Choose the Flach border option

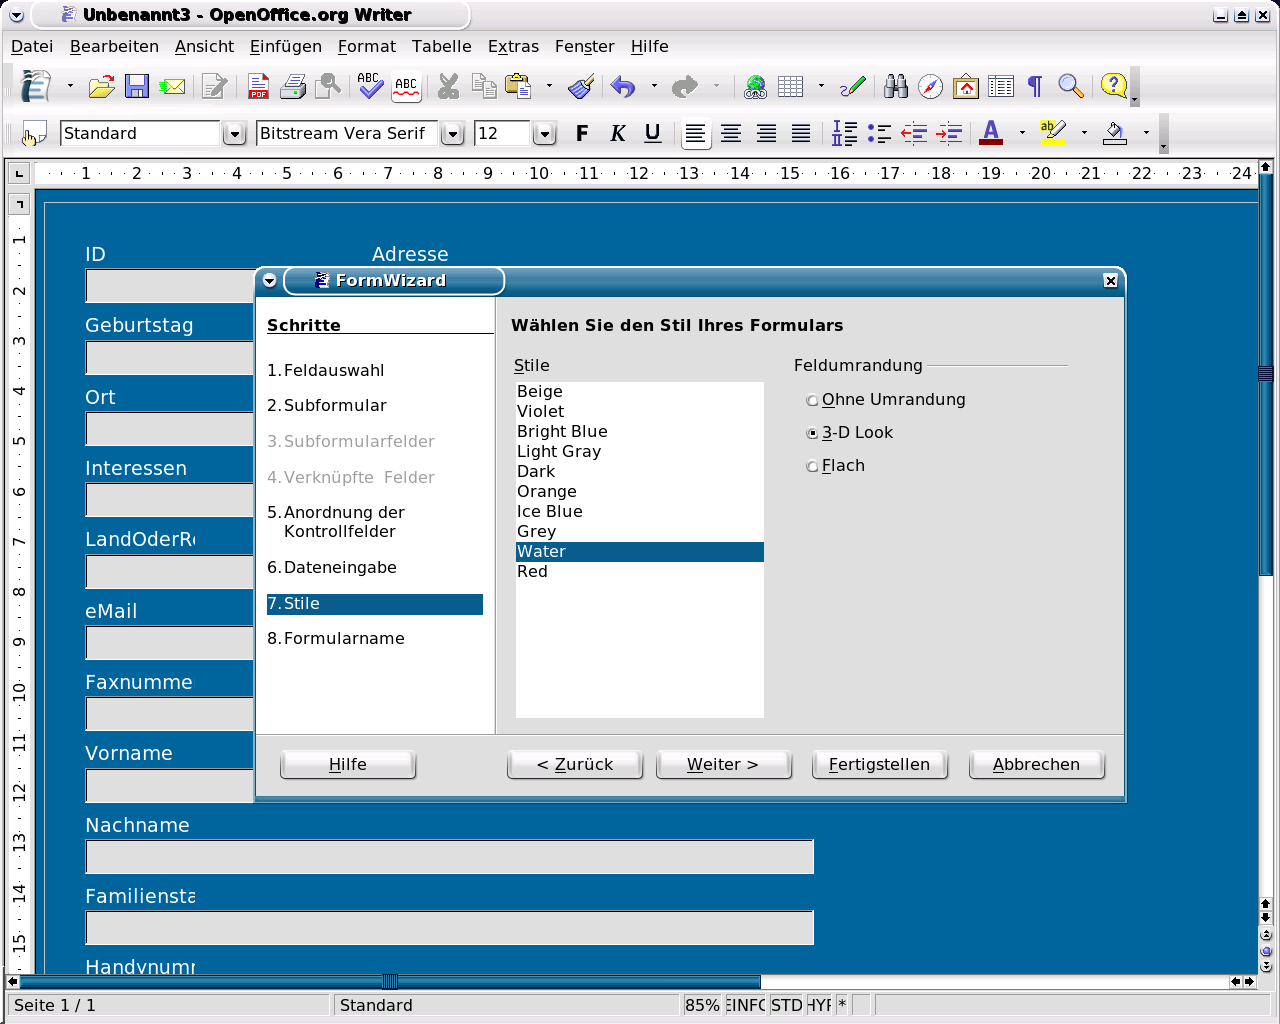tap(812, 466)
